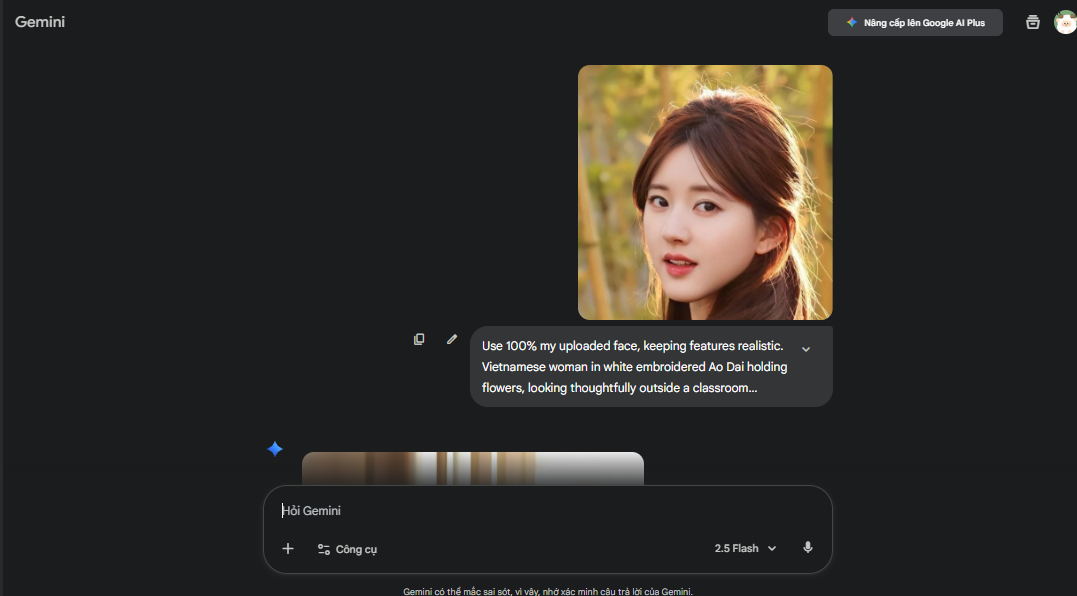1077x596 pixels.
Task: View the uploaded portrait photo
Action: coord(705,191)
